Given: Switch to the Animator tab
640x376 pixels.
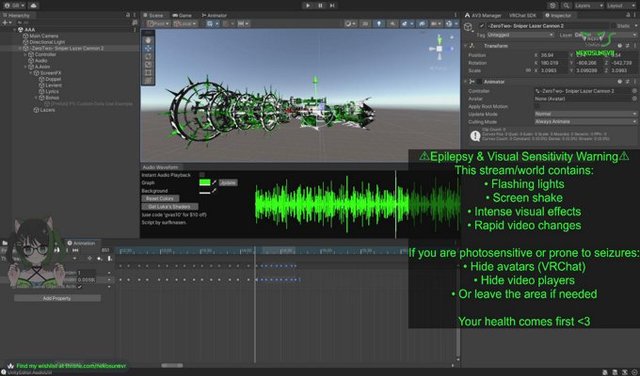Looking at the screenshot, I should [214, 15].
